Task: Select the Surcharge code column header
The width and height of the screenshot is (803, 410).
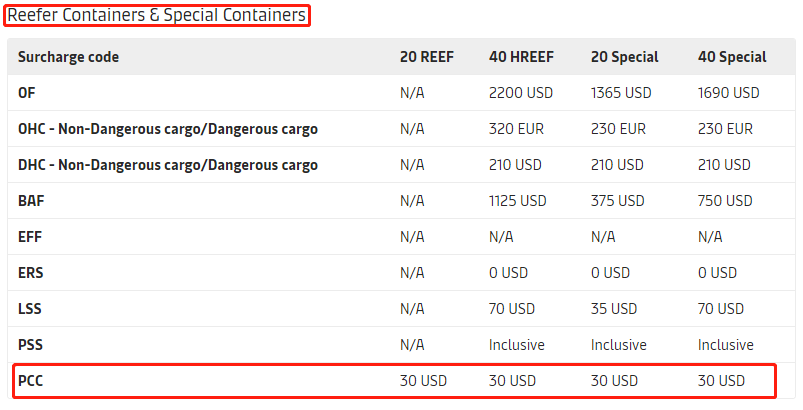Action: [x=68, y=57]
